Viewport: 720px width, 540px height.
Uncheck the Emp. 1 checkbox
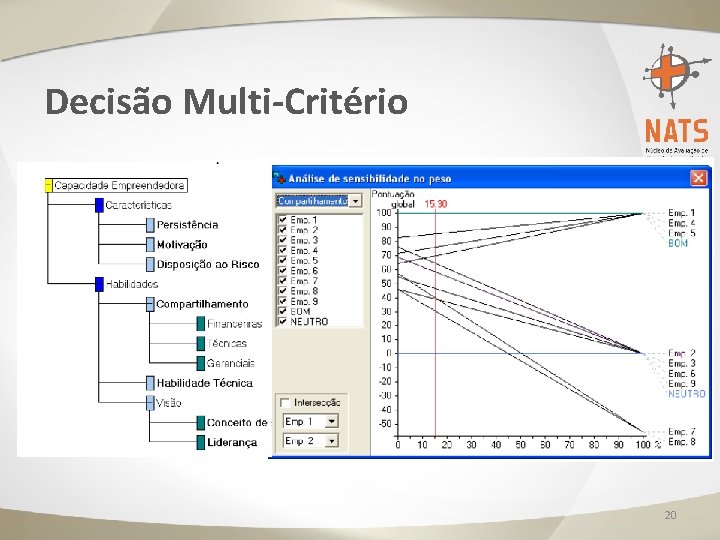point(283,220)
